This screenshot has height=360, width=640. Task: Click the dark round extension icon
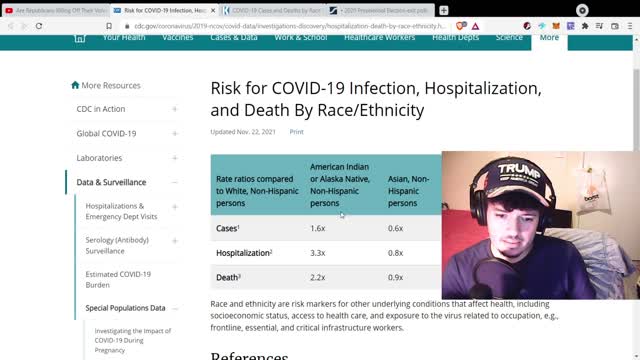click(527, 26)
